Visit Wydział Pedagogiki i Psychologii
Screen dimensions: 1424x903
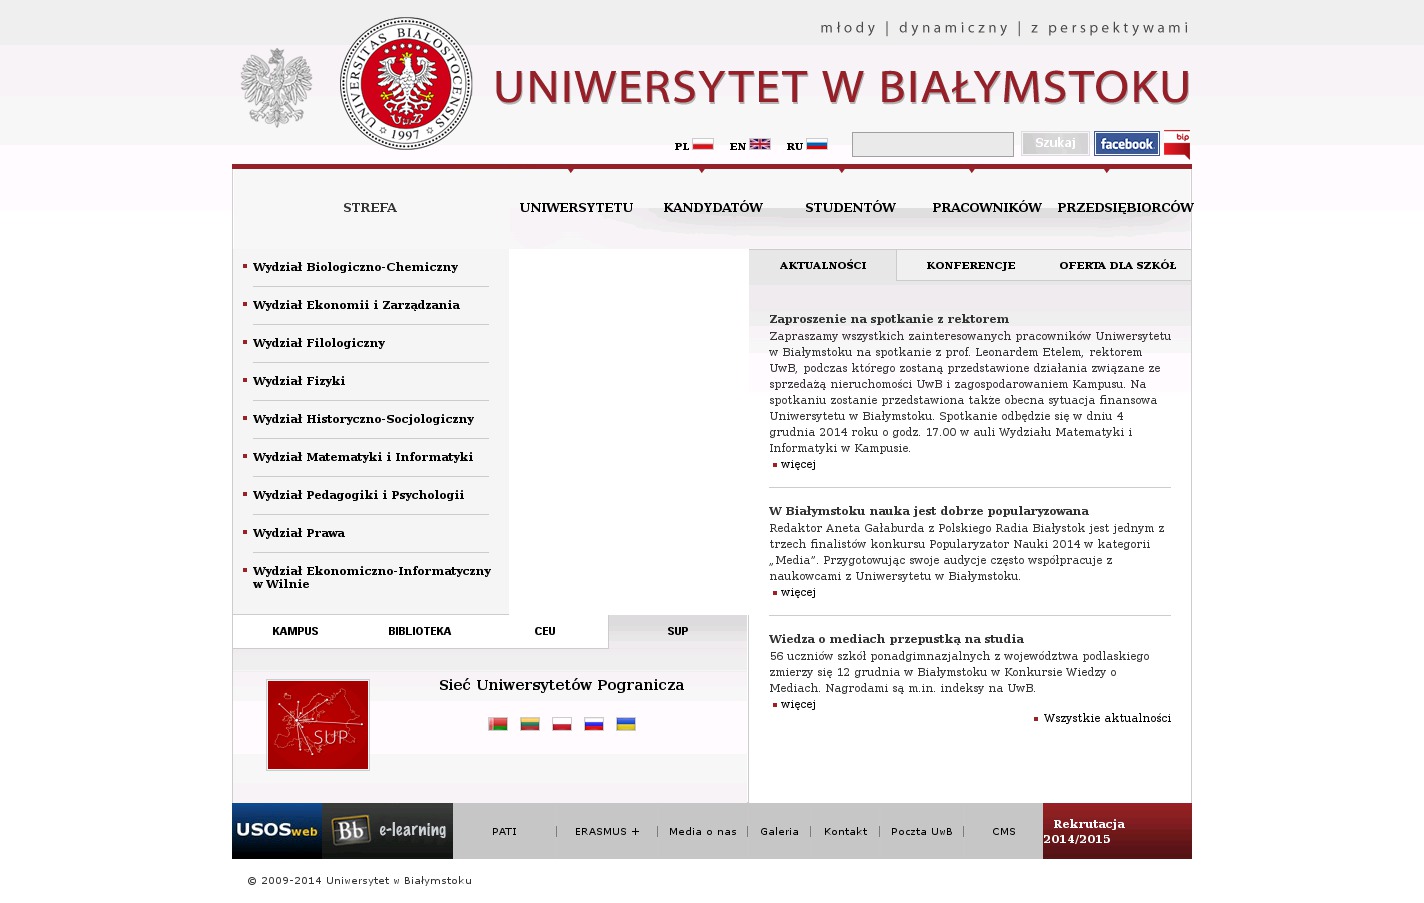pos(358,495)
